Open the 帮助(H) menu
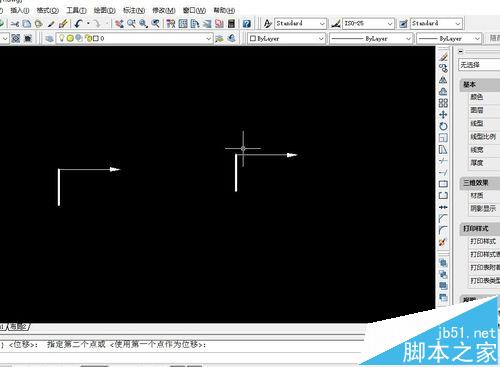 pos(224,10)
